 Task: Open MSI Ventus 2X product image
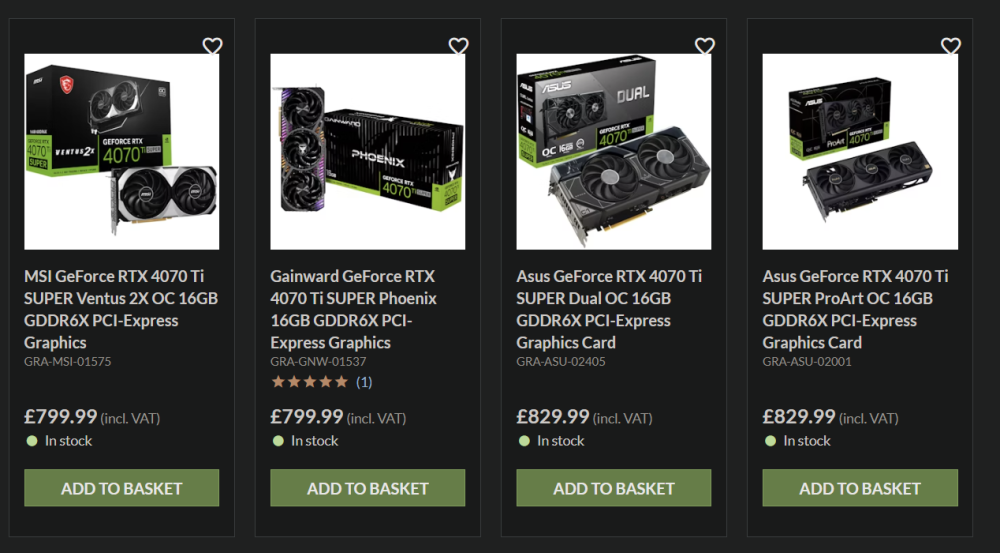122,152
